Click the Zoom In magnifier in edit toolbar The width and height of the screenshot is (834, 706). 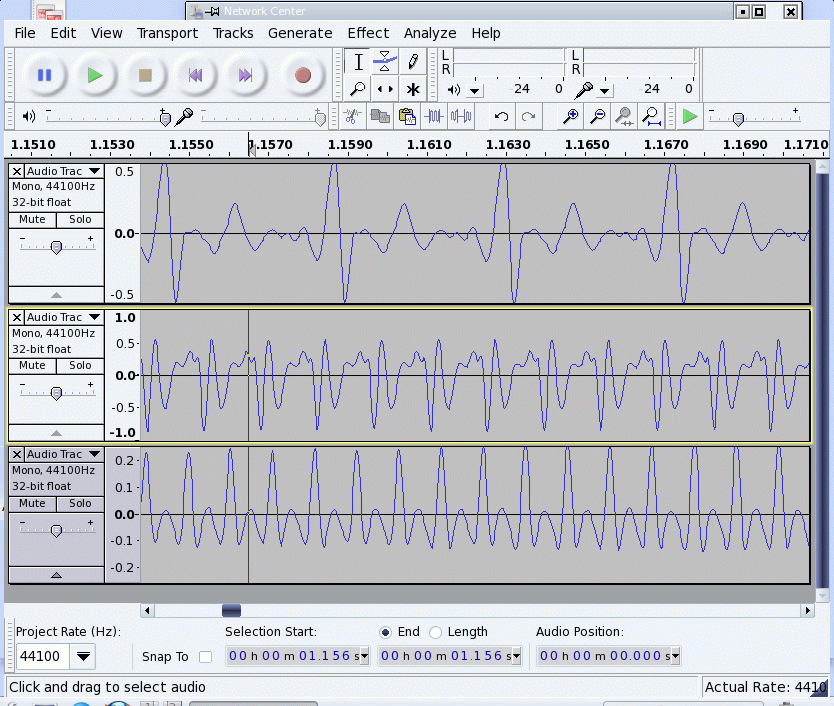click(x=570, y=117)
